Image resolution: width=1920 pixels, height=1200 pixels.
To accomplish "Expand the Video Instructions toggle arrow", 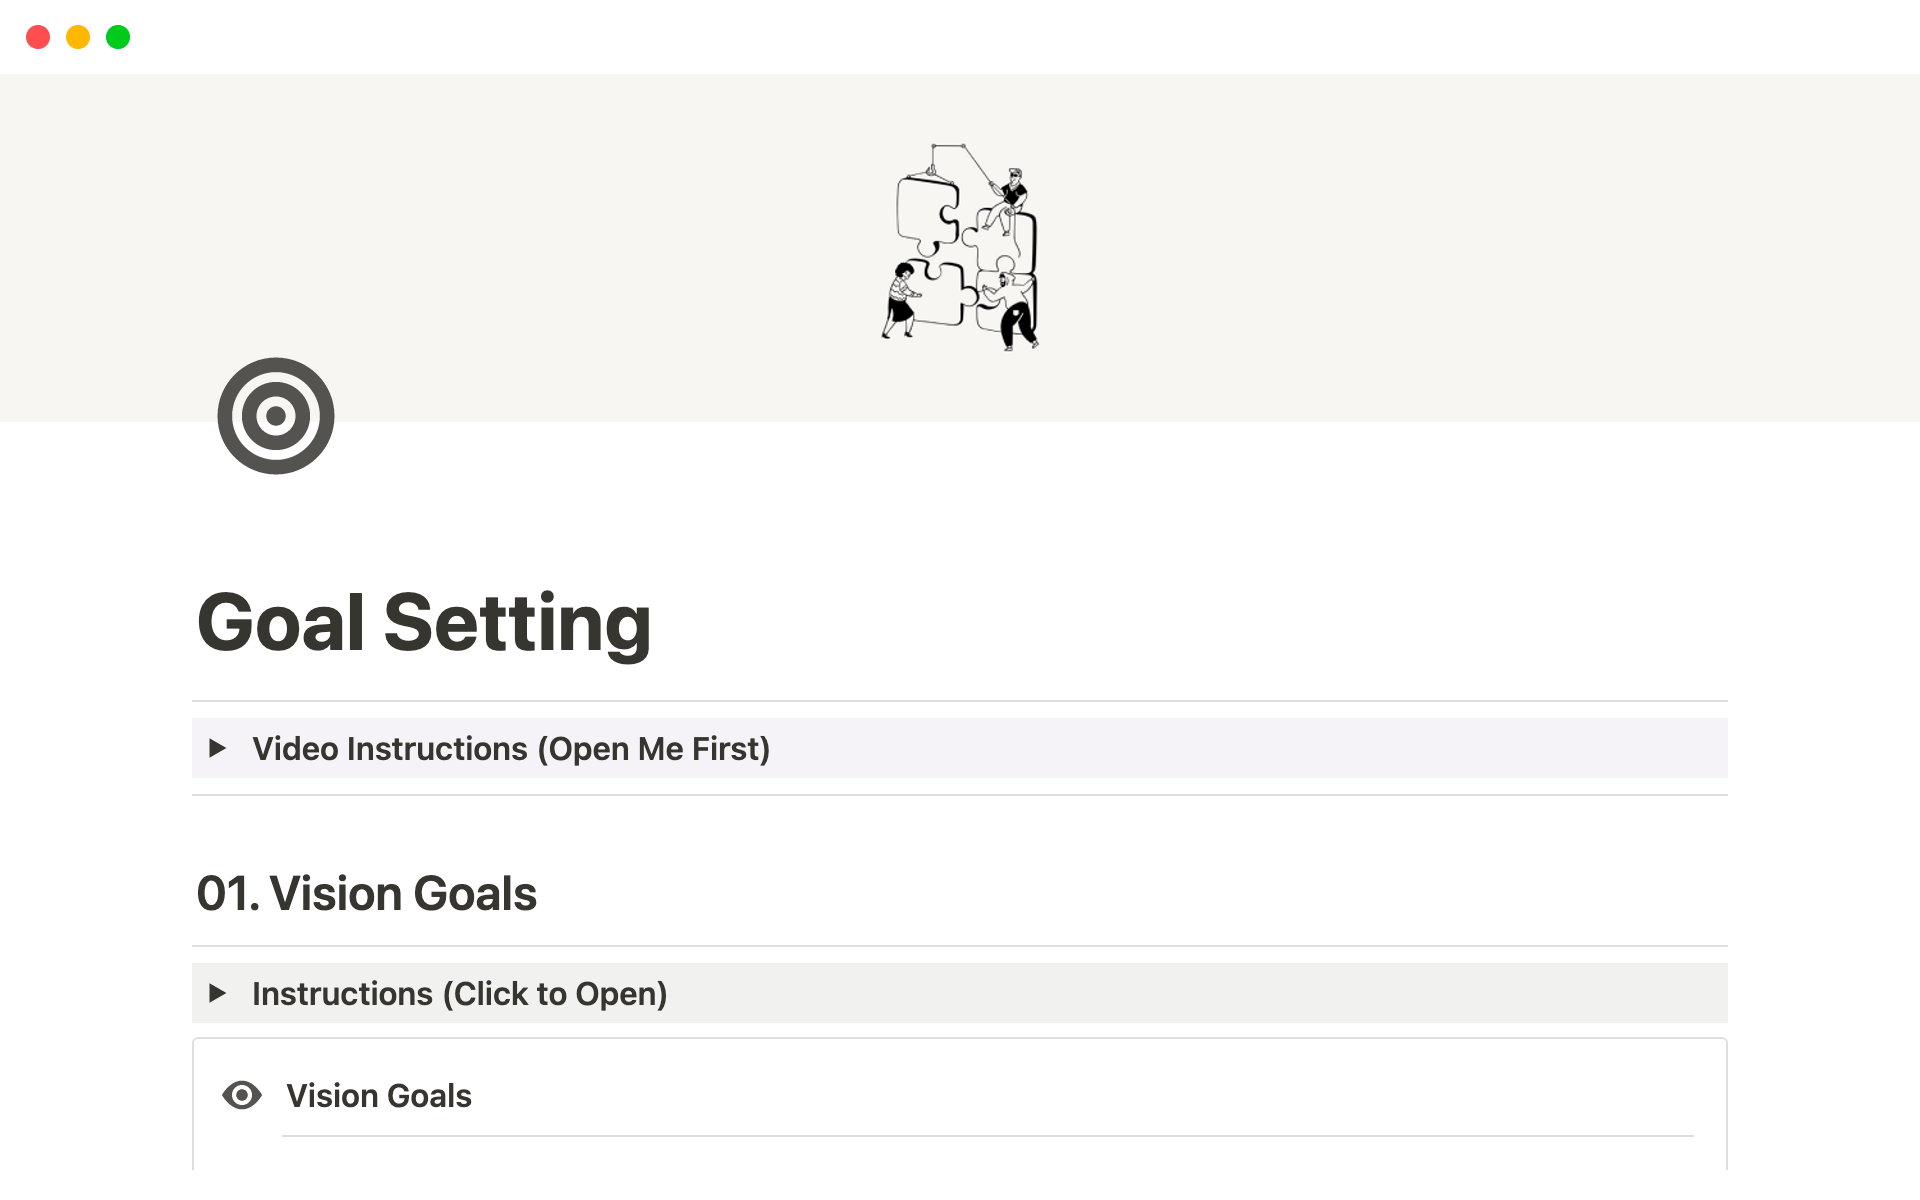I will (217, 748).
